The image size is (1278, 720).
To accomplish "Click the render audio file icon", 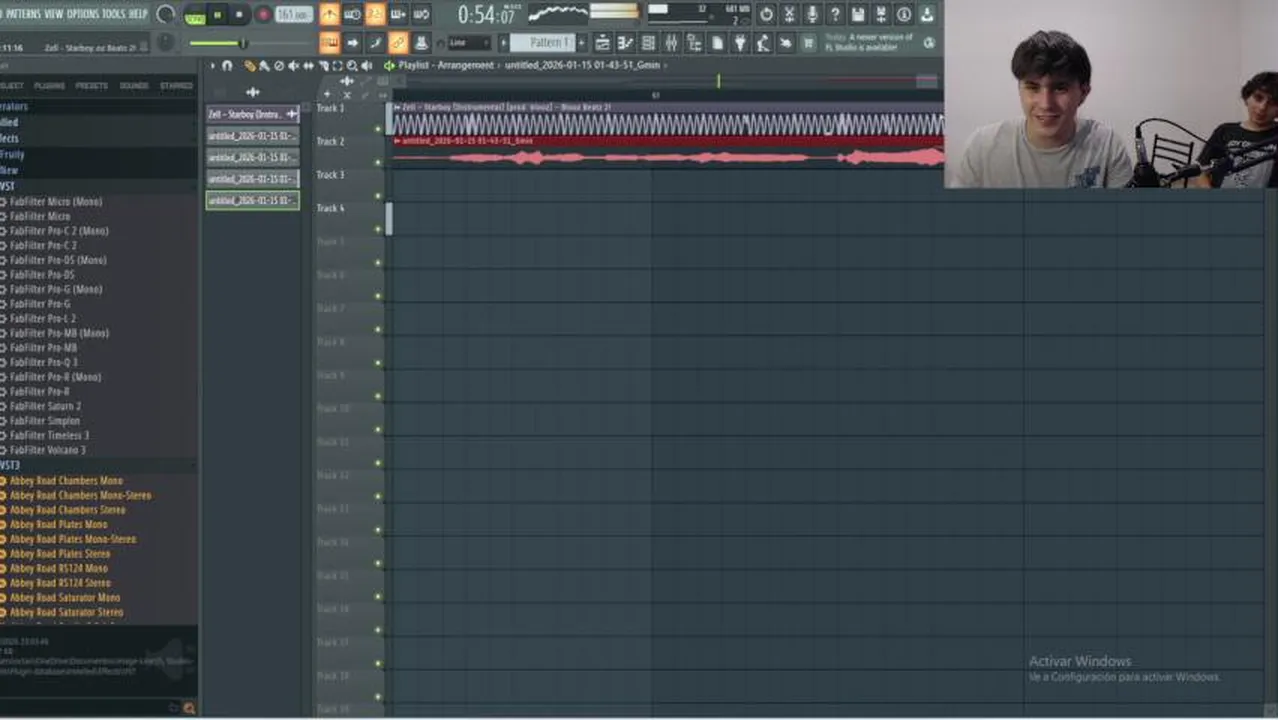I will tap(881, 14).
